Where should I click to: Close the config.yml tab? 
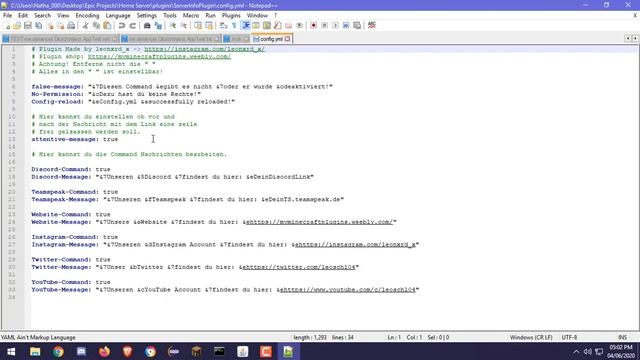click(x=287, y=39)
